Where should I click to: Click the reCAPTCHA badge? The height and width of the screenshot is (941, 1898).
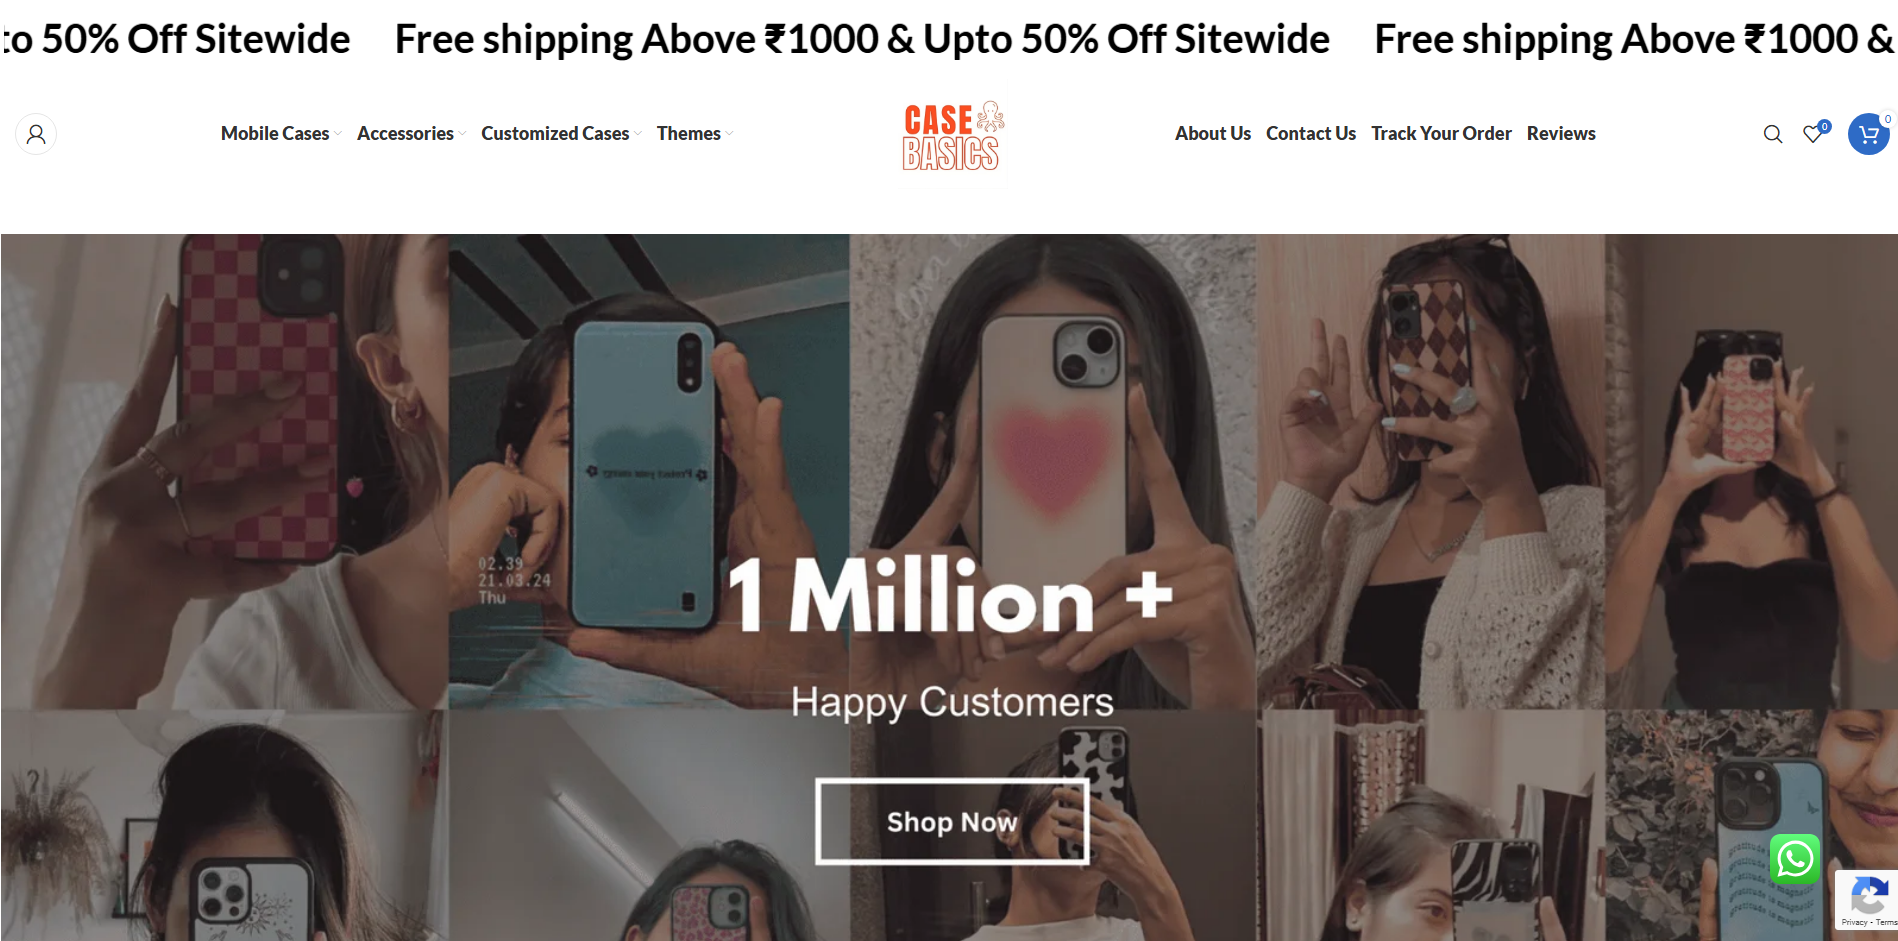pyautogui.click(x=1867, y=900)
